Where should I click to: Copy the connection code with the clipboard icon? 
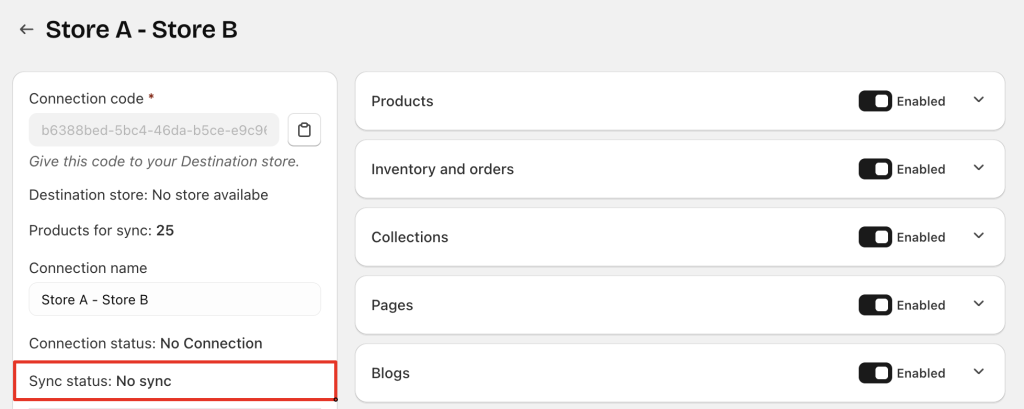(x=304, y=130)
